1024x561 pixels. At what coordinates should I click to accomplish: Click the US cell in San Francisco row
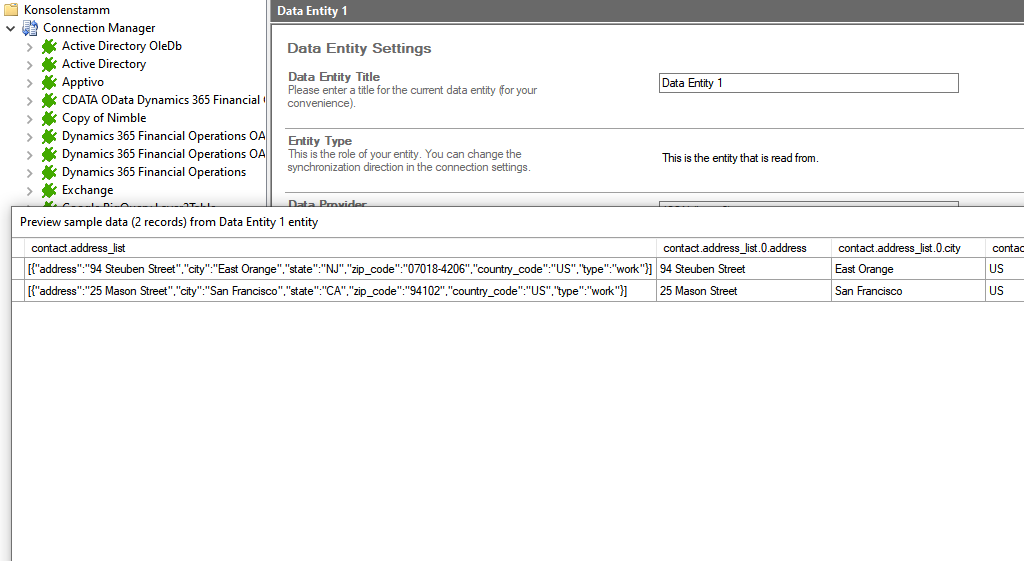(x=1005, y=291)
